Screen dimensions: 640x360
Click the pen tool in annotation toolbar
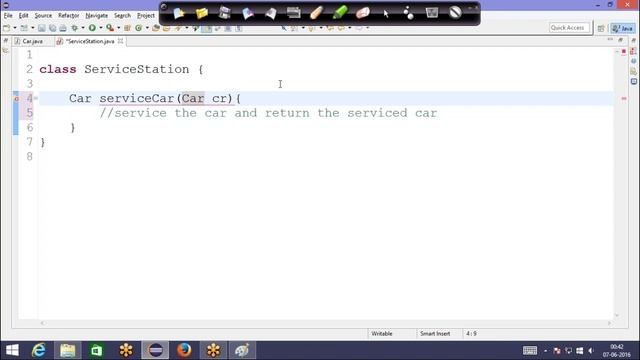[316, 13]
